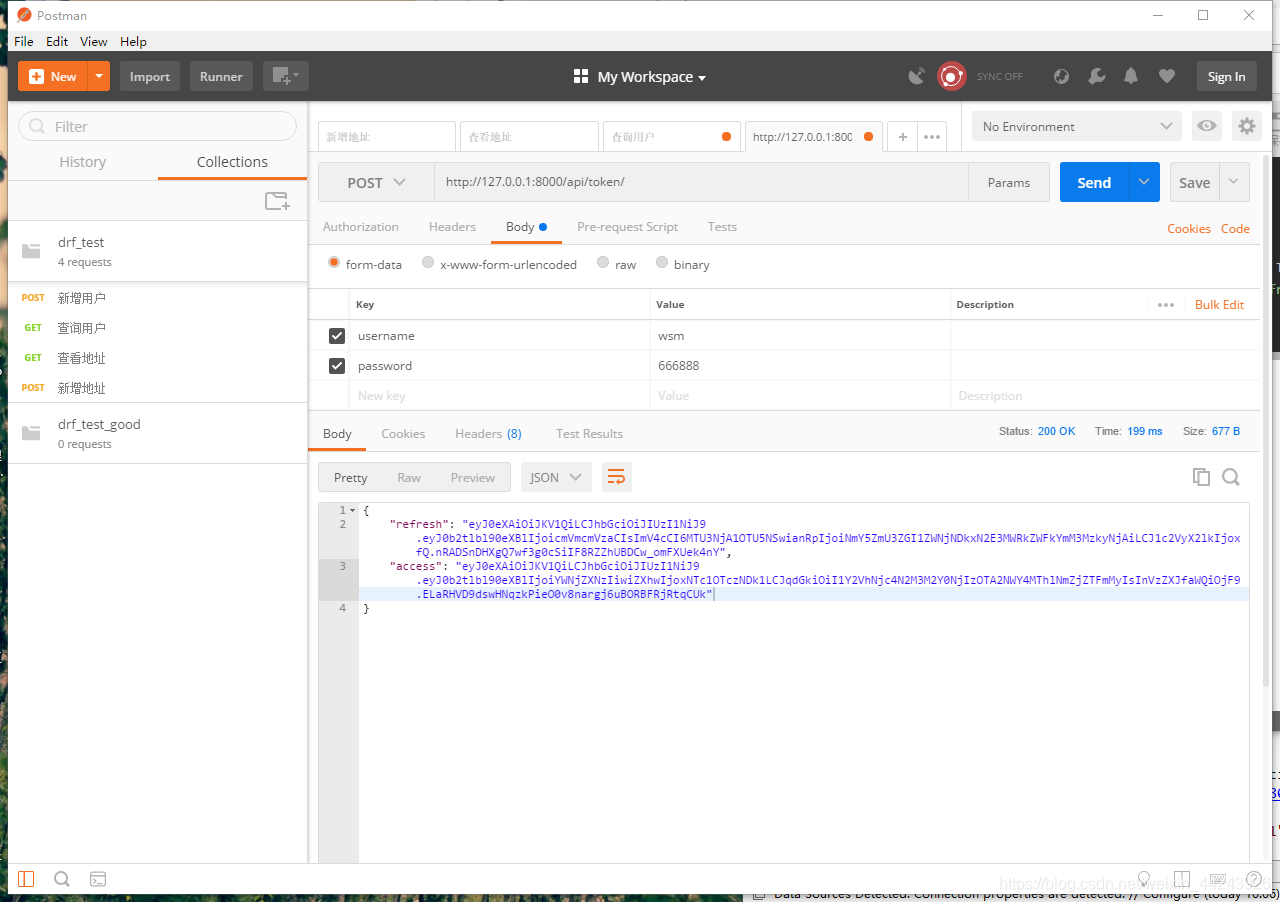Click the Sign In button

1226,76
